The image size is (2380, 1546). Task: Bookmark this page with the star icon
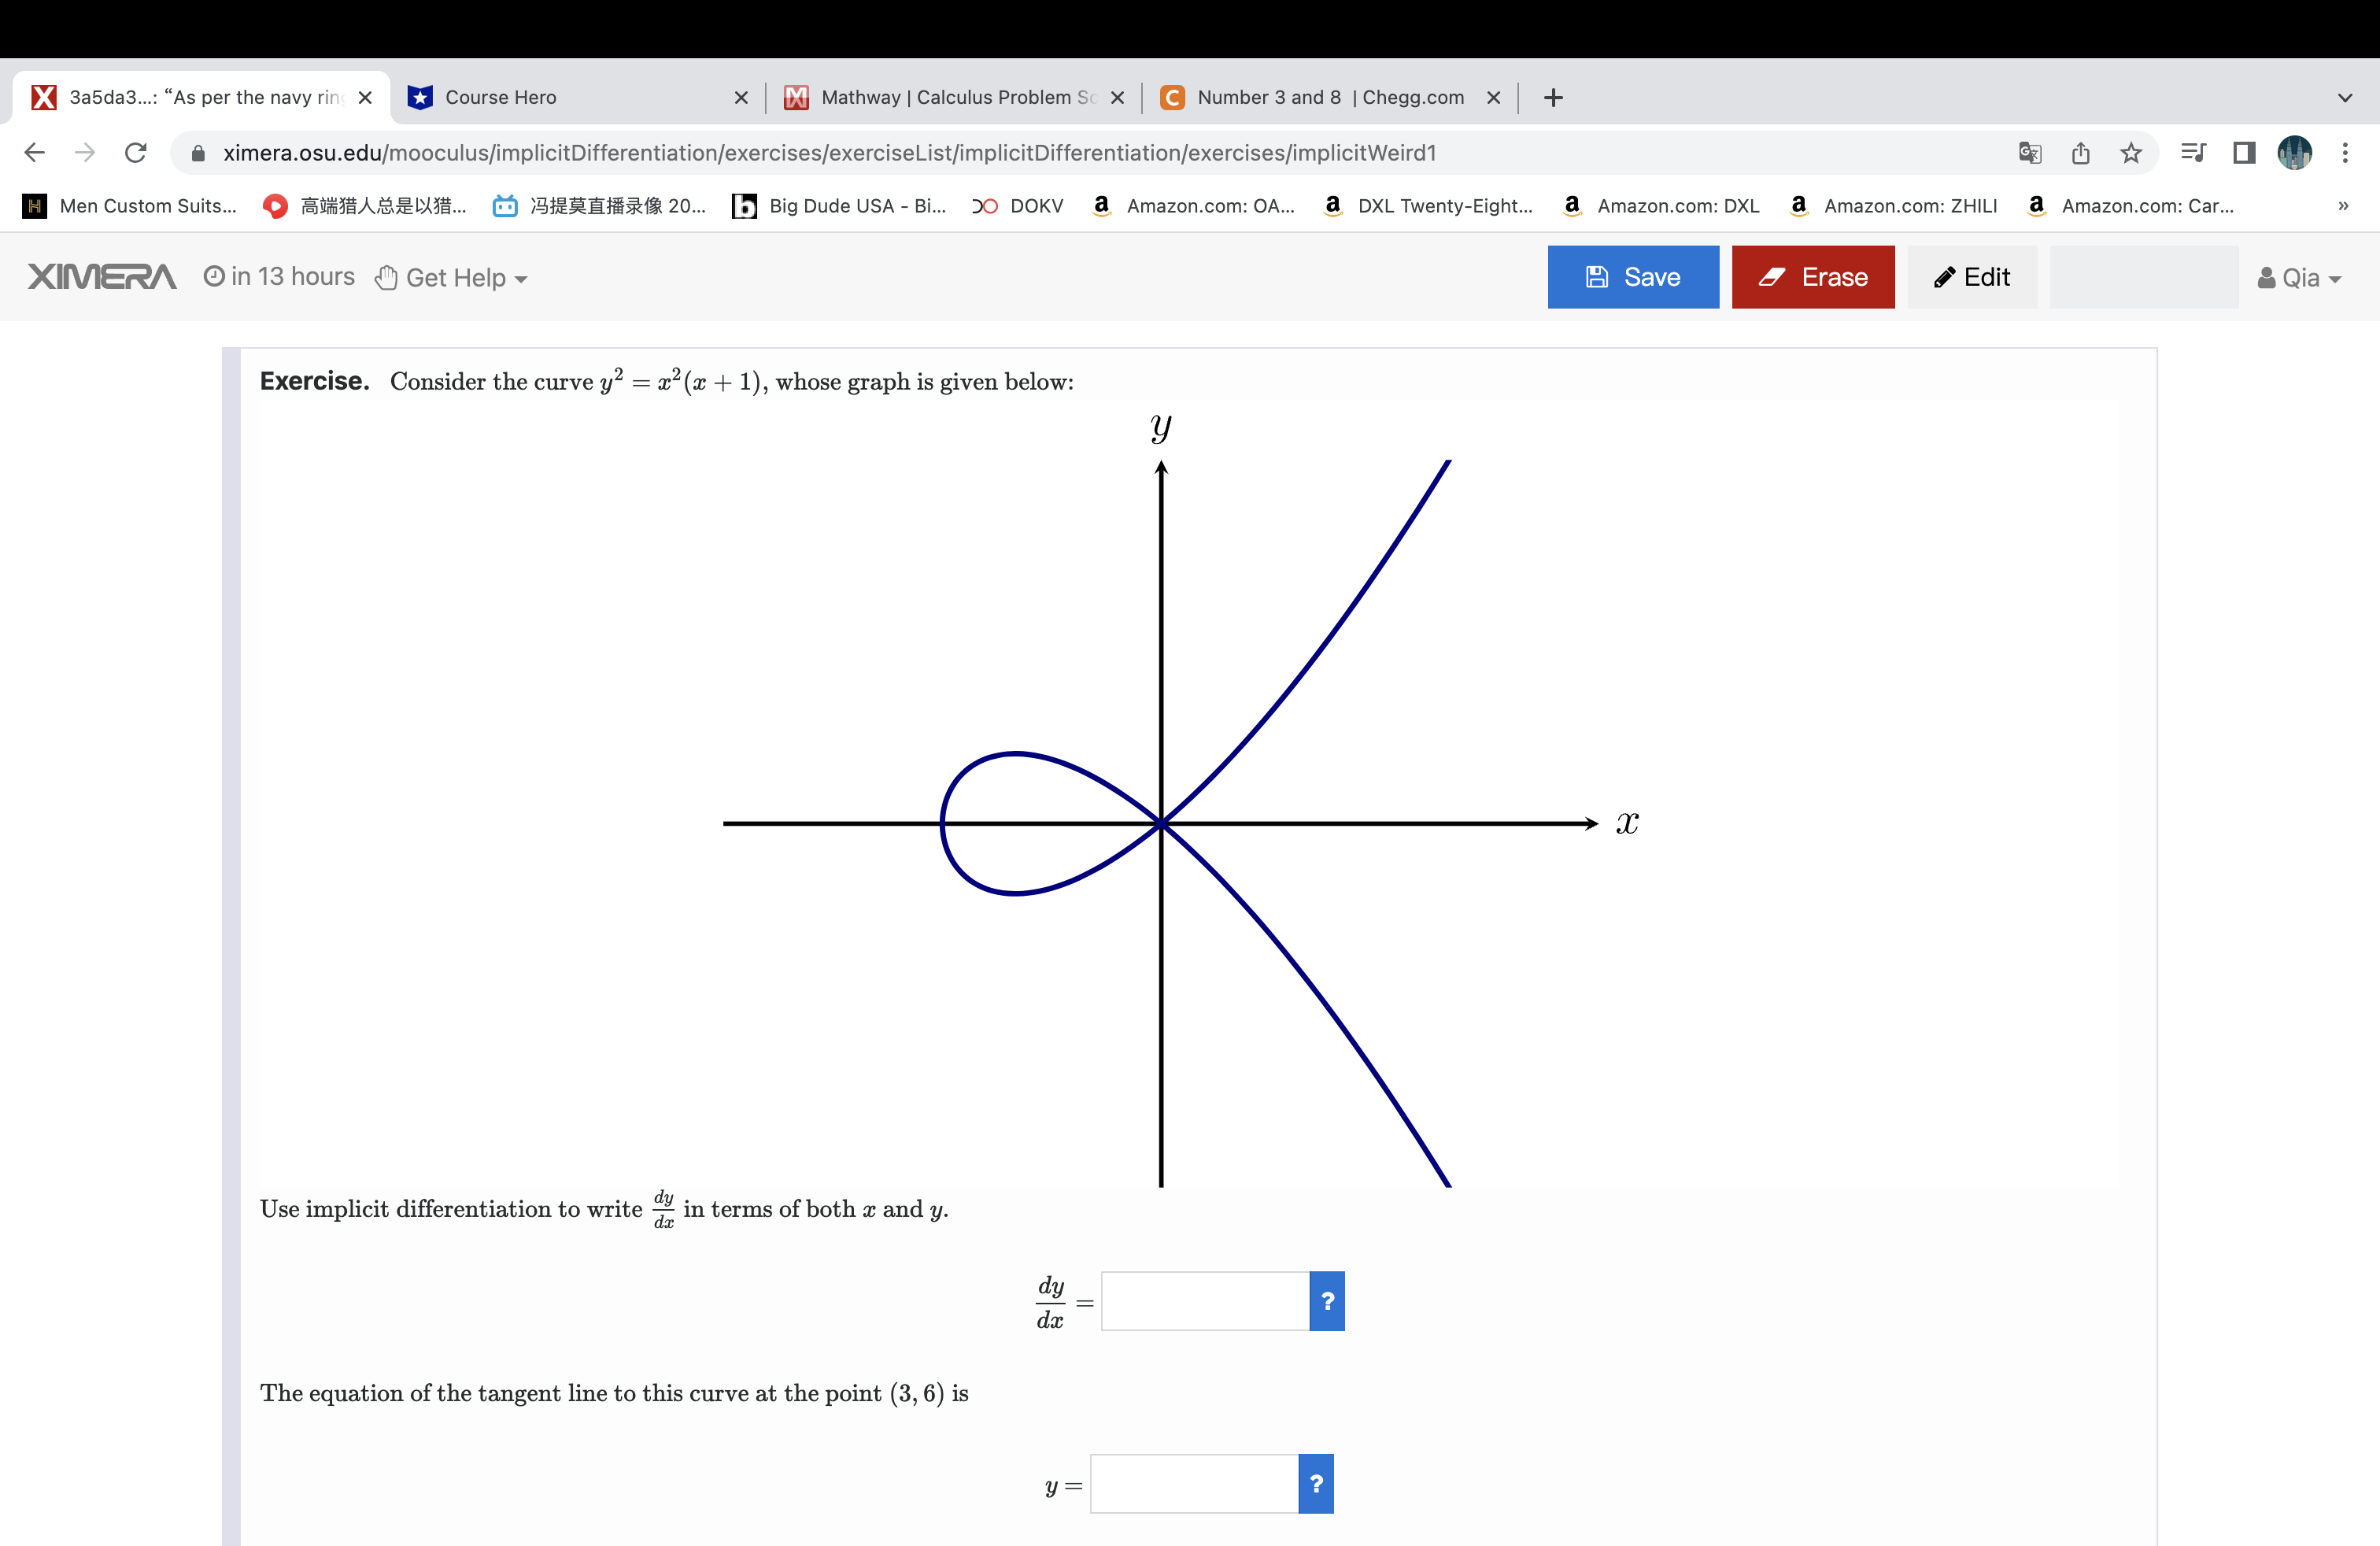2131,152
